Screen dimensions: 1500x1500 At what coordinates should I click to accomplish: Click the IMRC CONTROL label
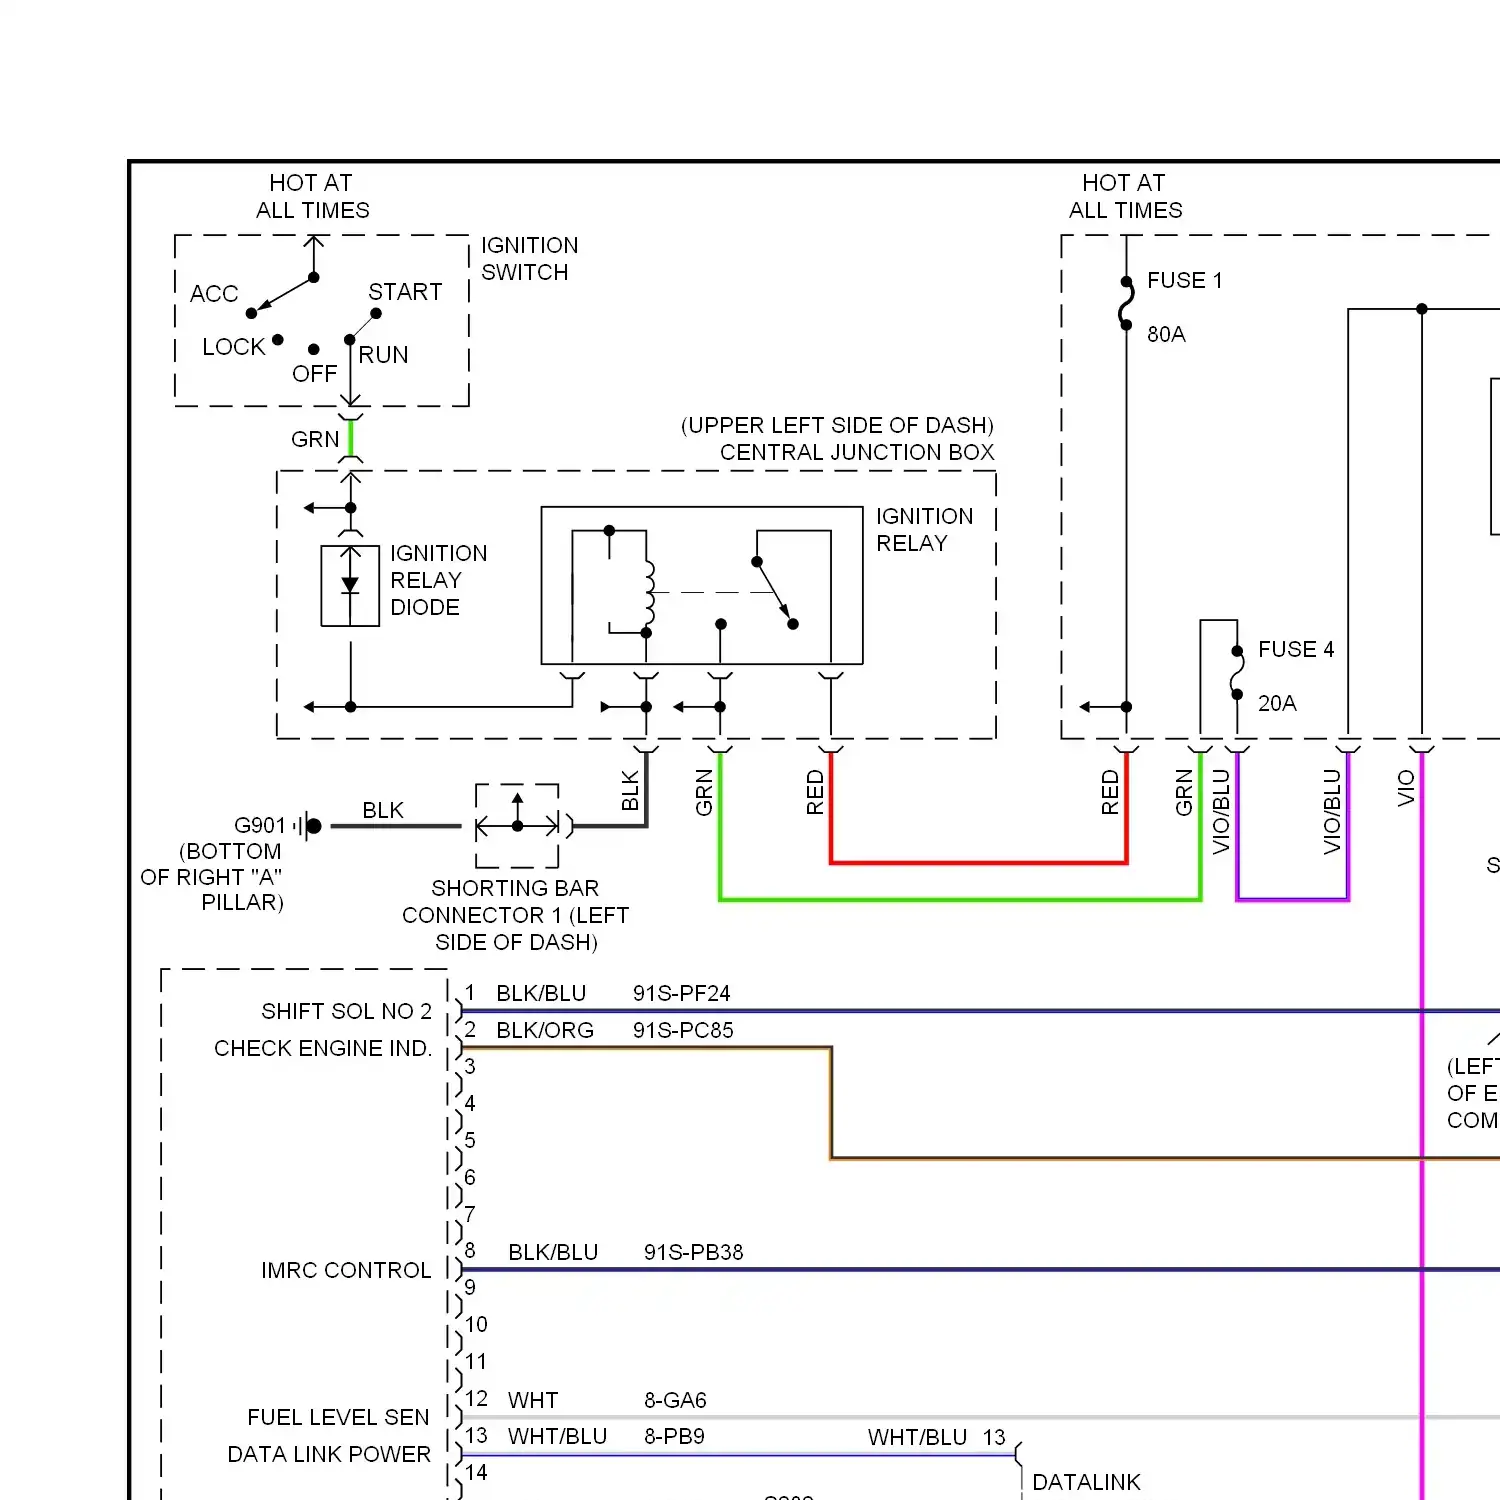click(346, 1270)
